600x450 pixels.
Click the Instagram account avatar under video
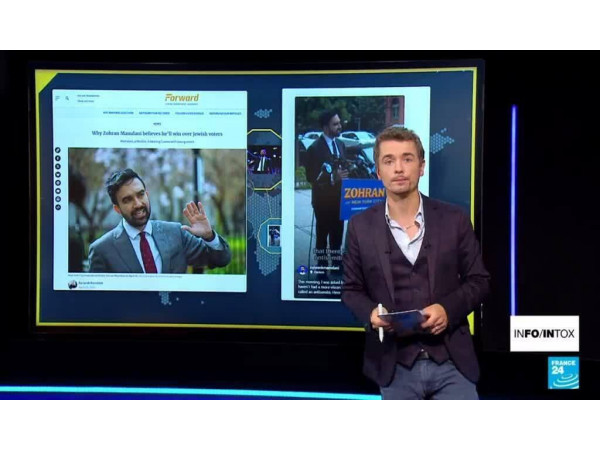point(303,270)
